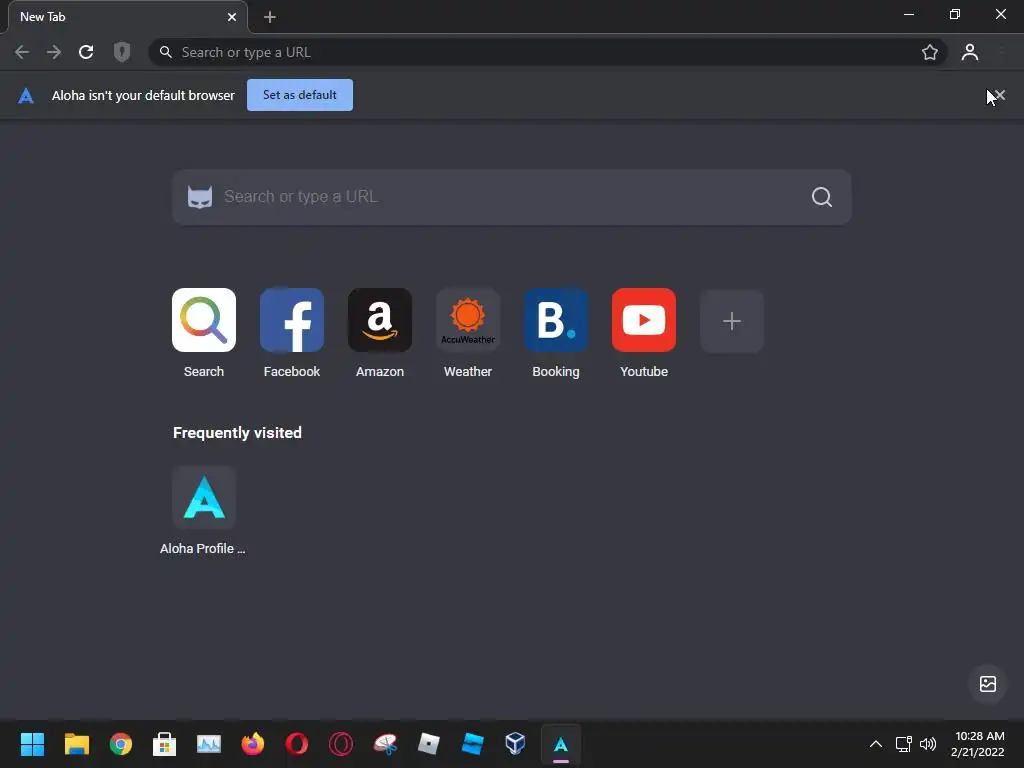1024x768 pixels.
Task: Dismiss the default browser notification bar
Action: point(999,95)
